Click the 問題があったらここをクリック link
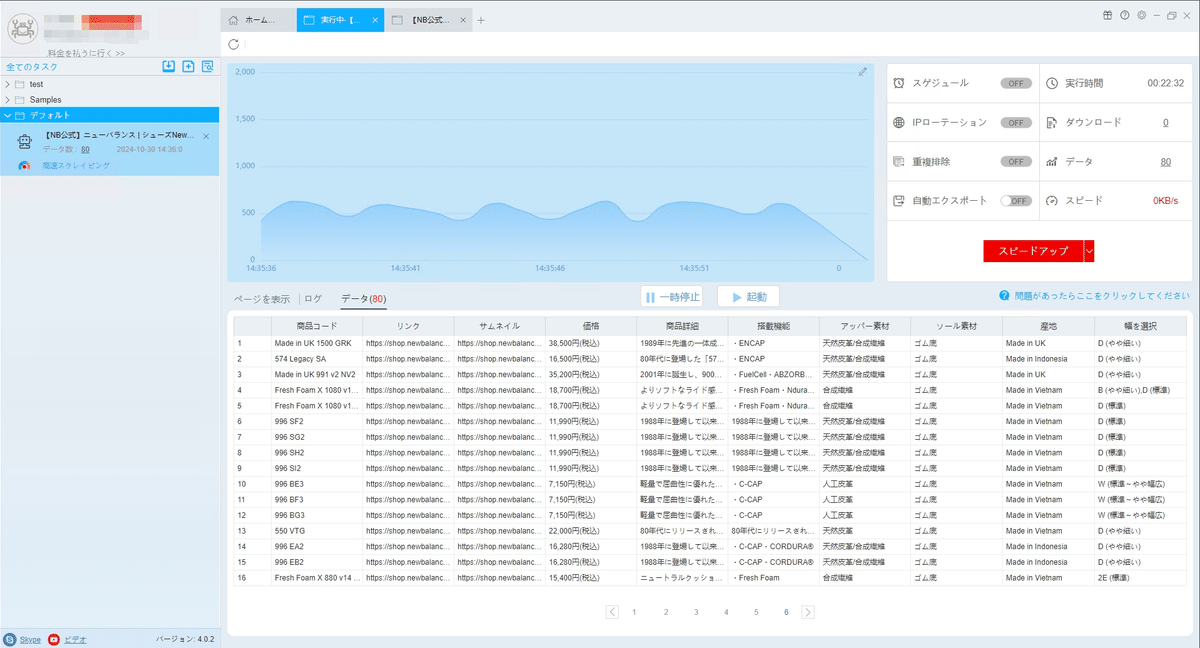1200x648 pixels. 1101,296
